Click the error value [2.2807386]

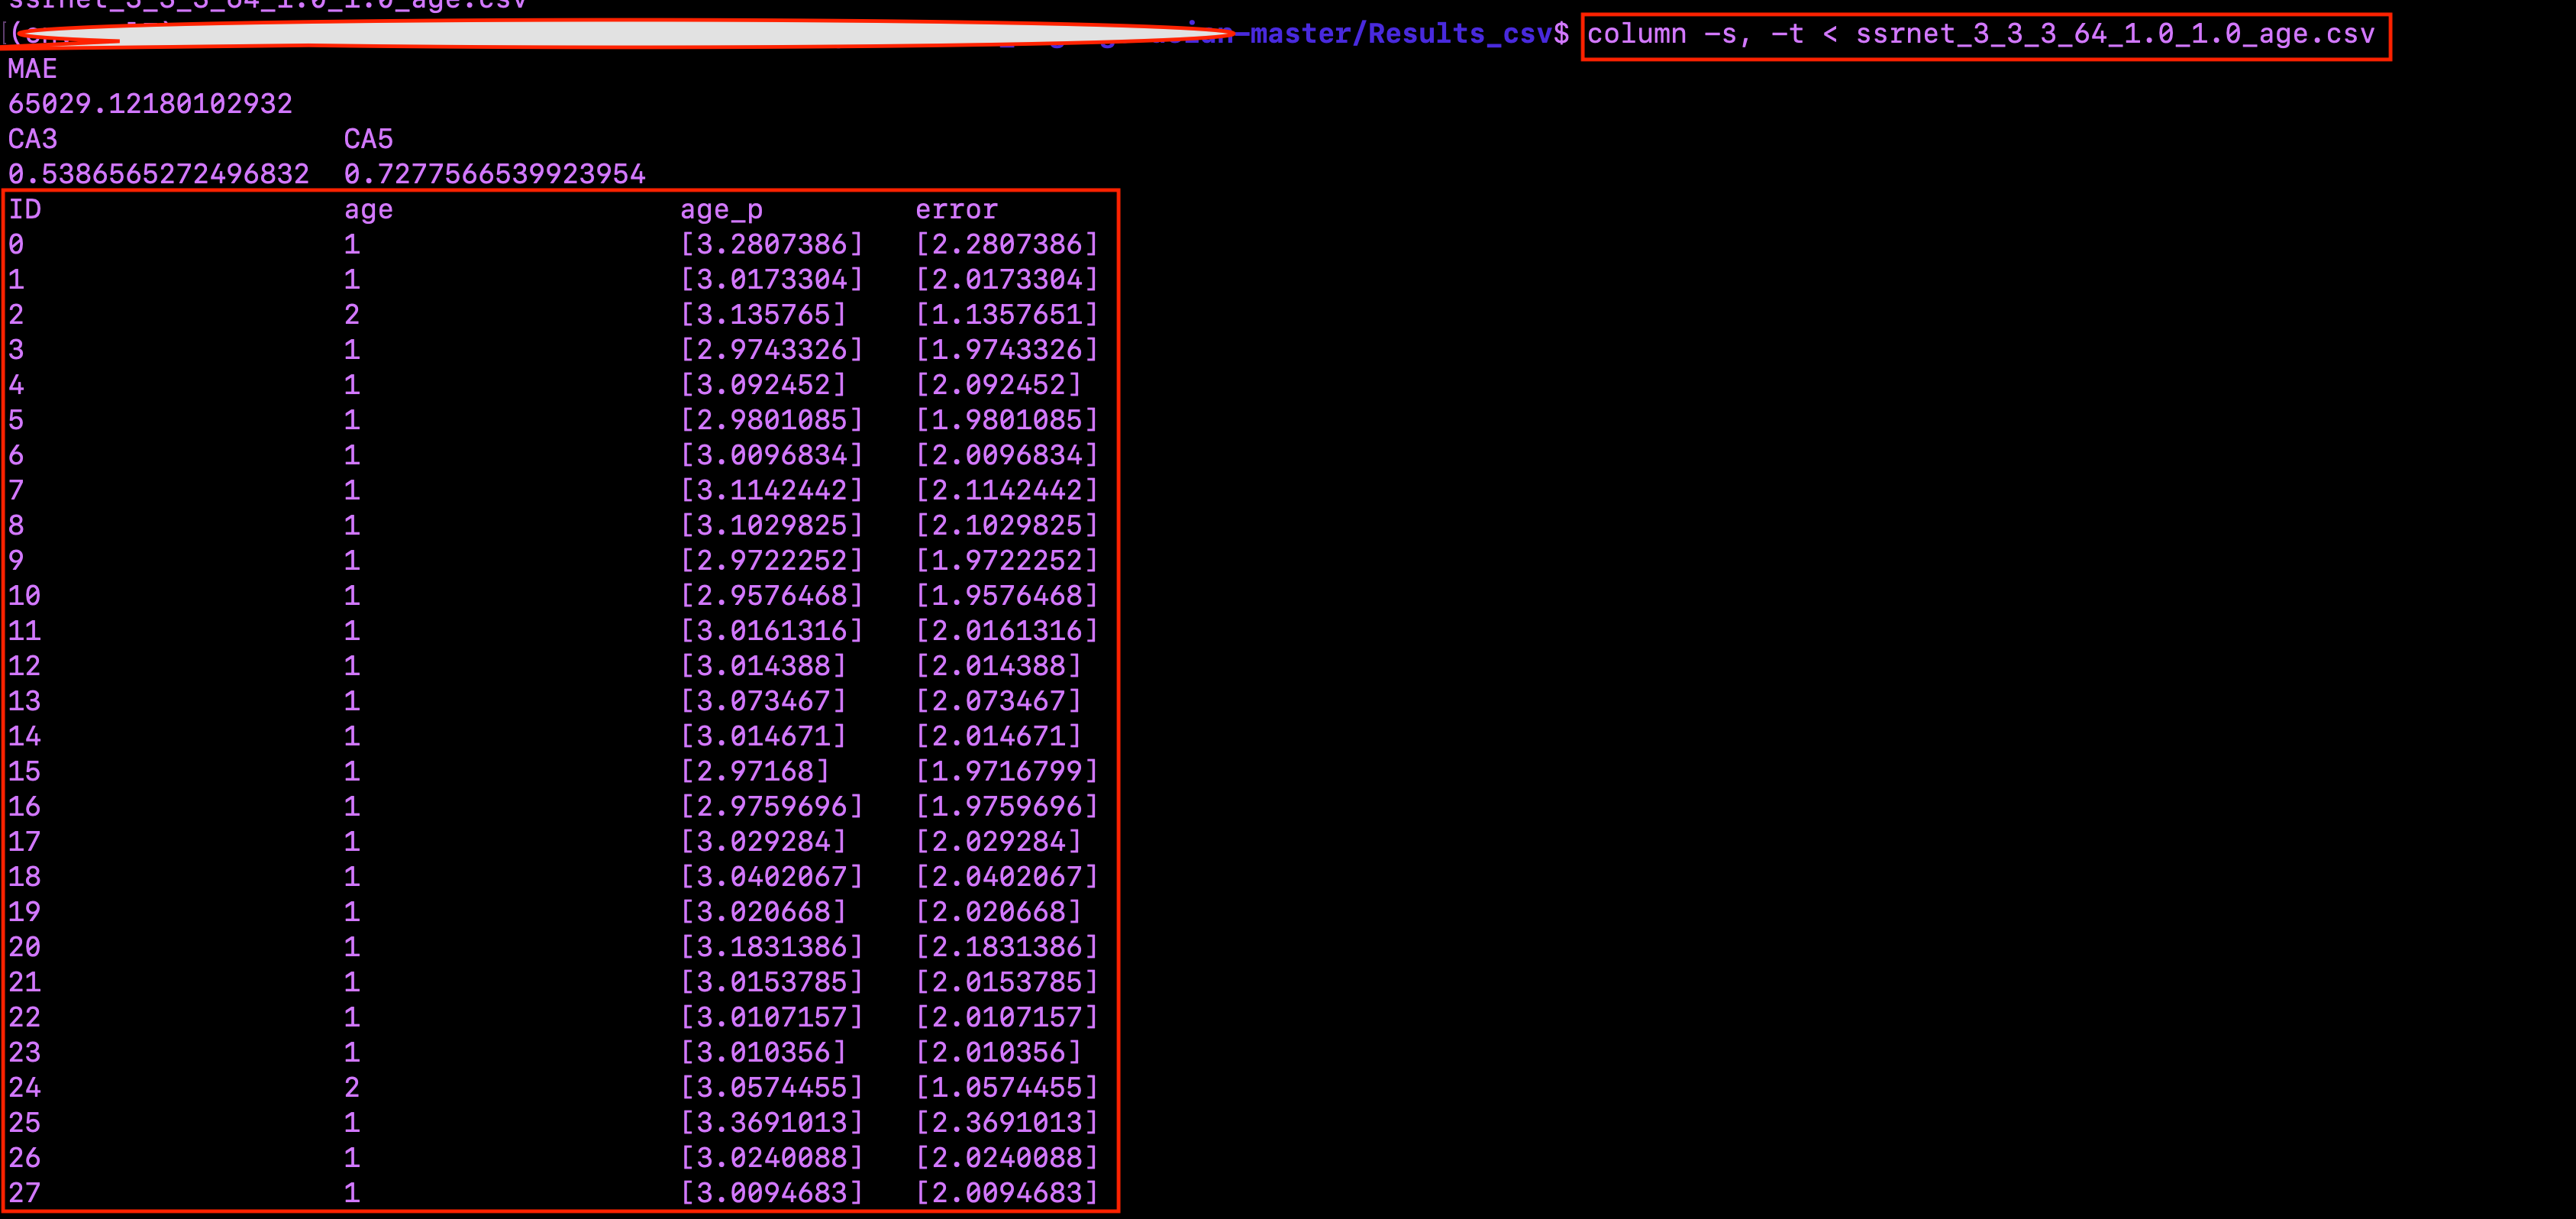click(1007, 244)
